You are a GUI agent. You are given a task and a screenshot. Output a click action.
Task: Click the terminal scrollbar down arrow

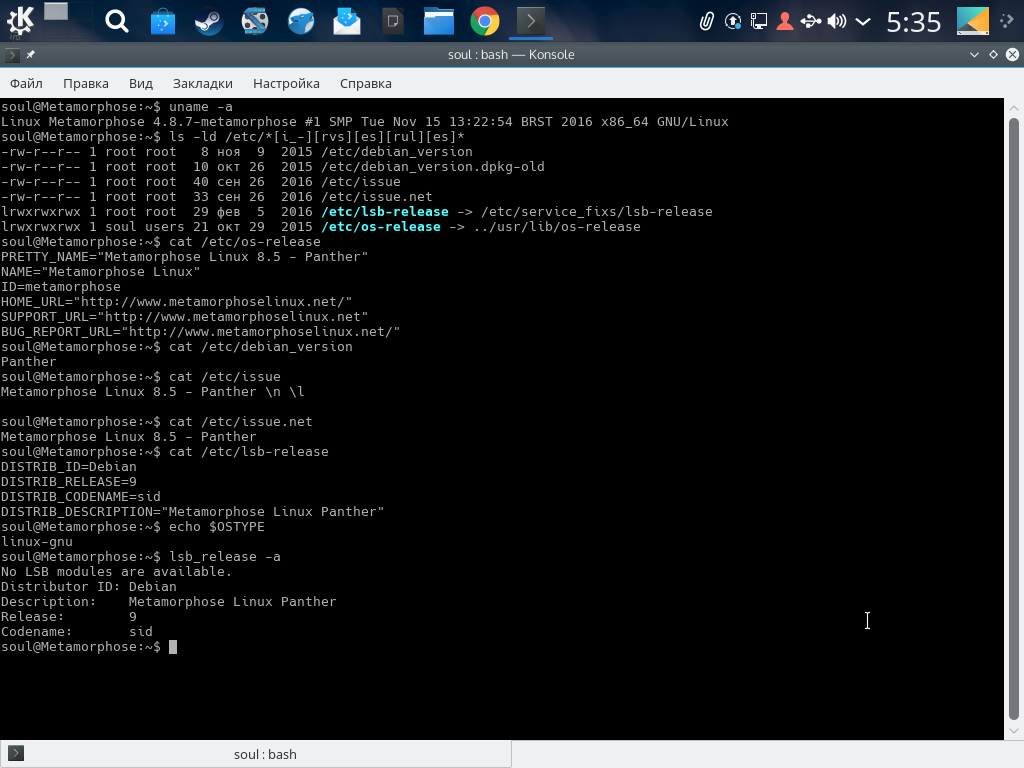click(1014, 731)
